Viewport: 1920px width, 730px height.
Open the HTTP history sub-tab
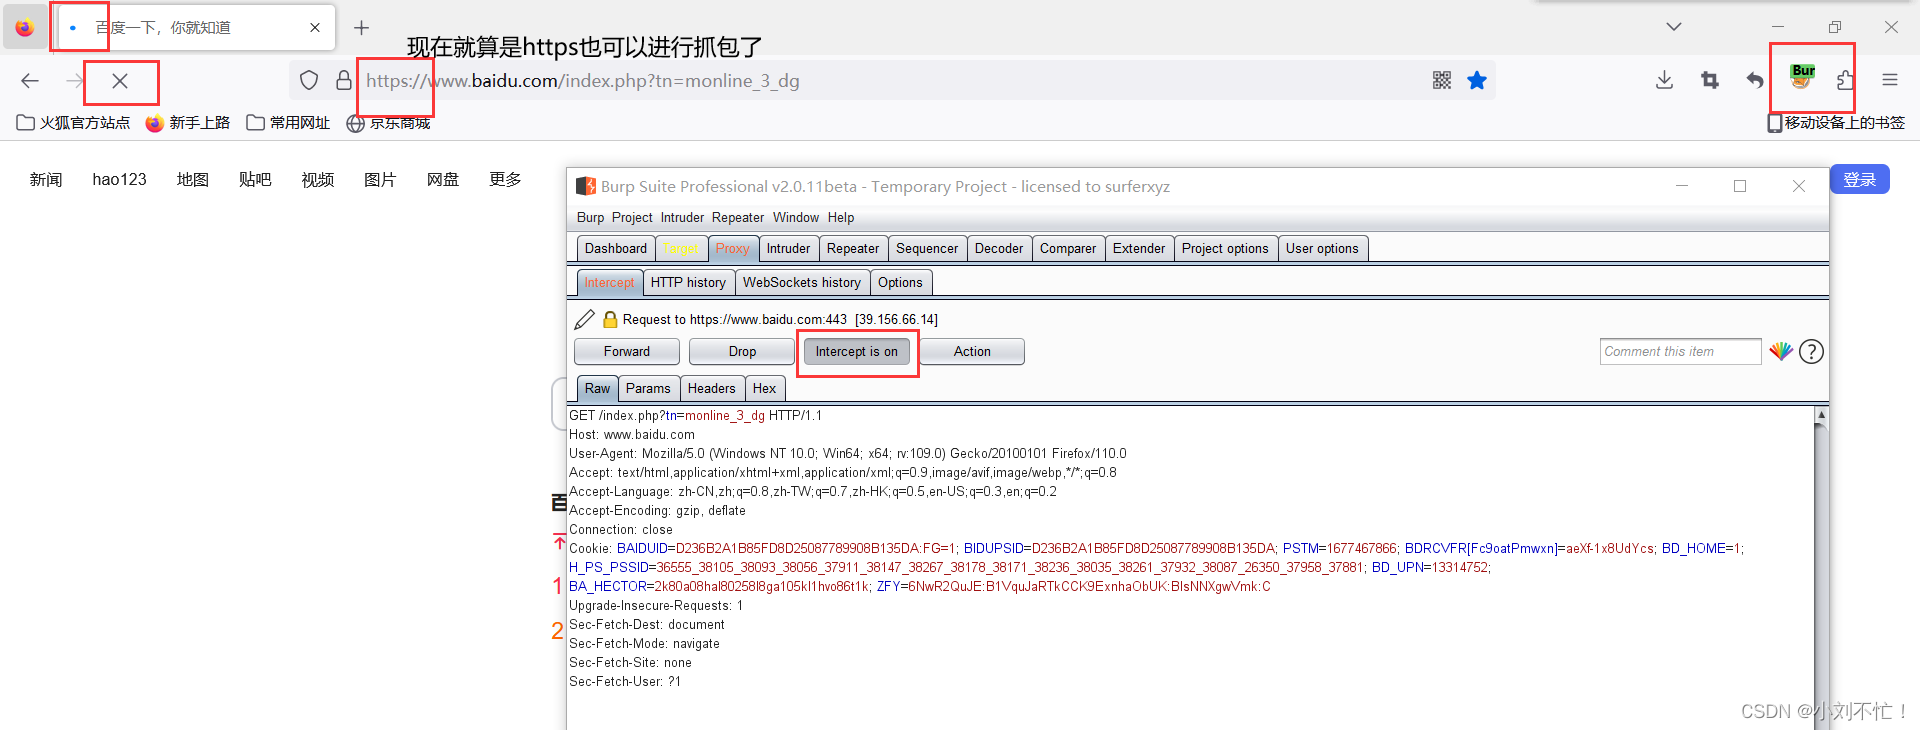click(688, 283)
